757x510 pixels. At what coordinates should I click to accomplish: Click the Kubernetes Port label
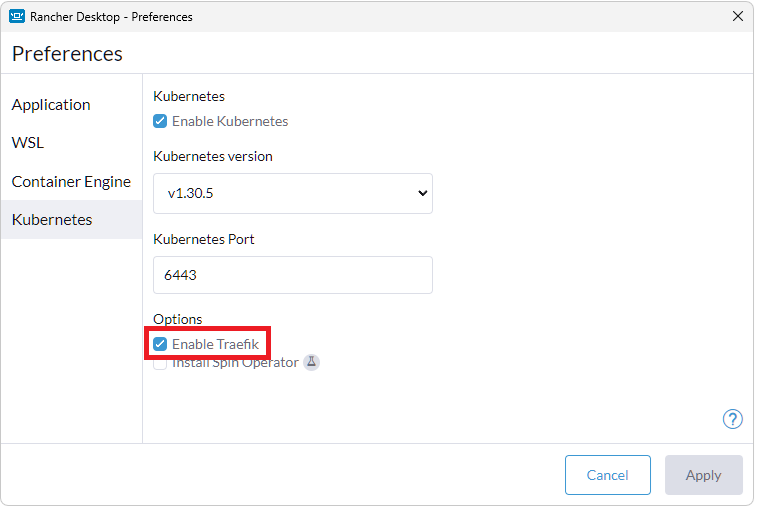point(203,239)
